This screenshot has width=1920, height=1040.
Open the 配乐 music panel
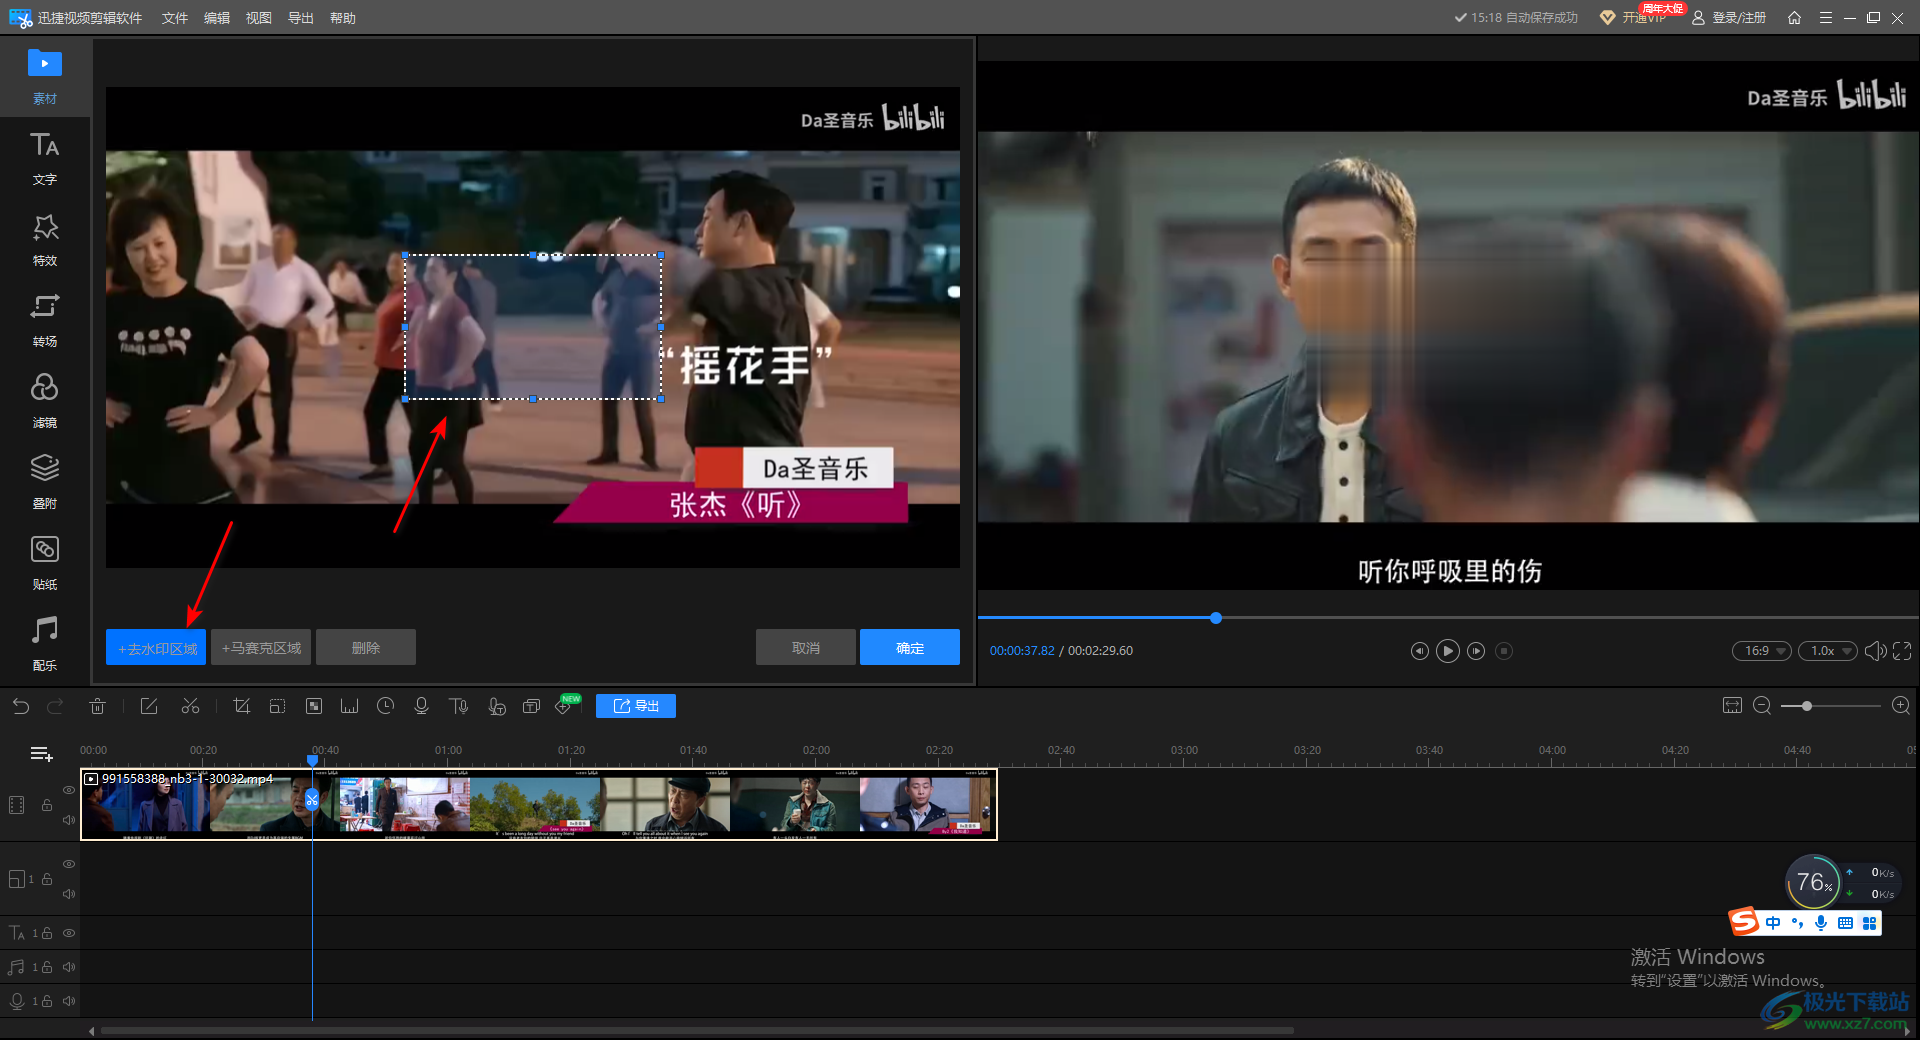44,644
